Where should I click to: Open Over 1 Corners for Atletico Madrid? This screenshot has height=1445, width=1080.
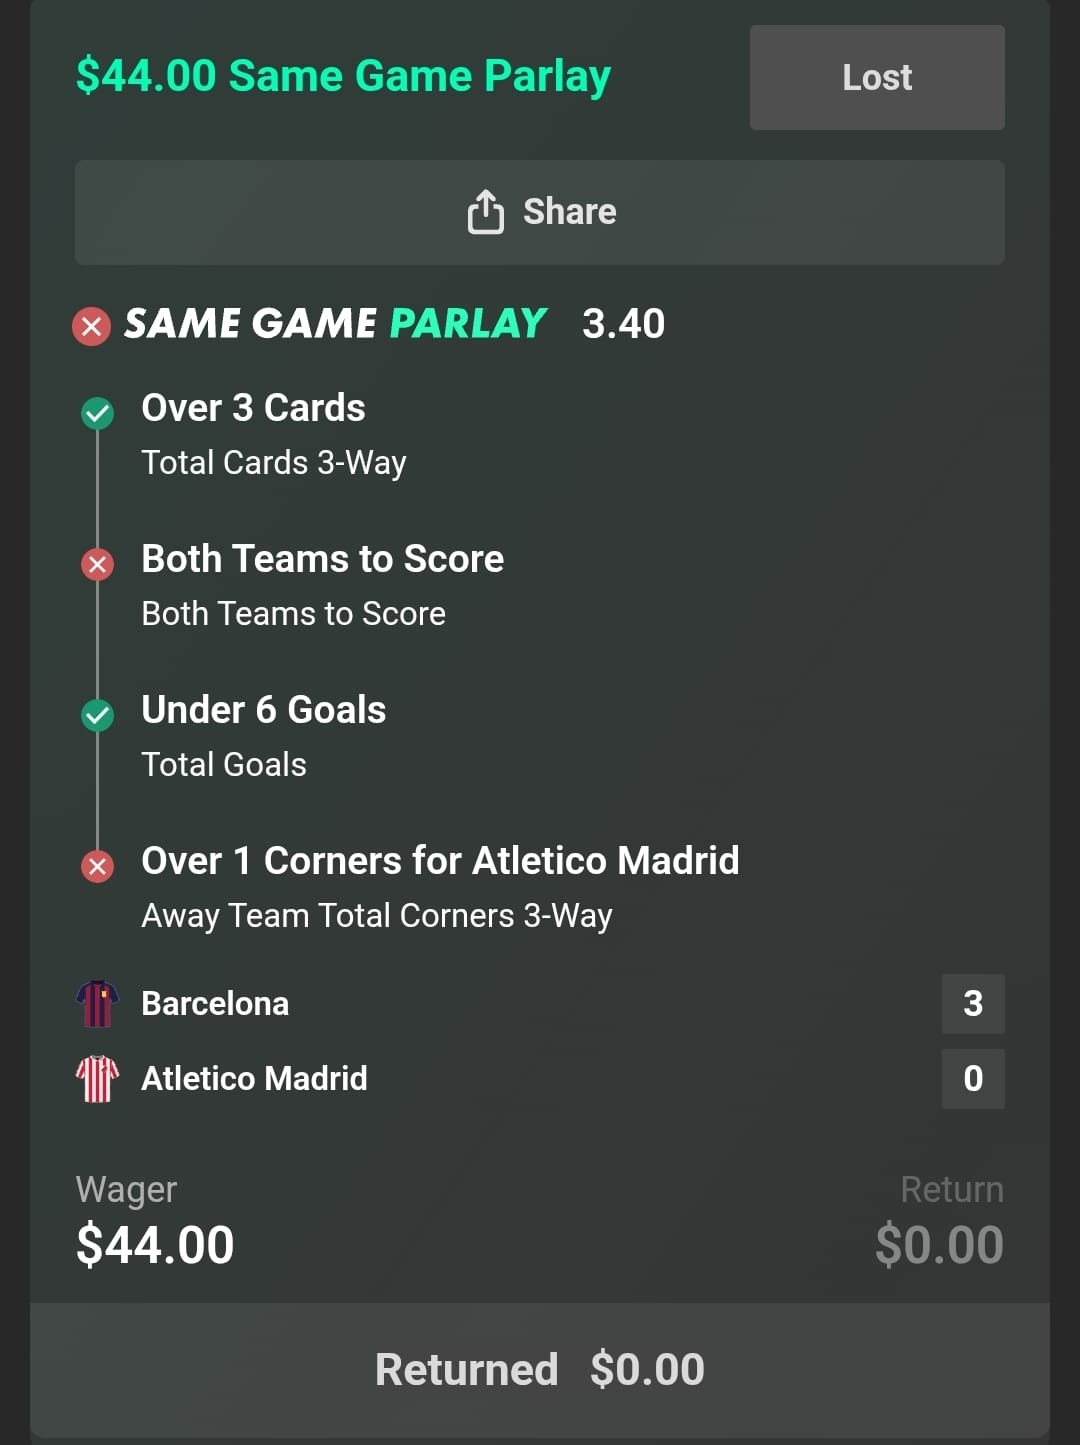(x=440, y=861)
